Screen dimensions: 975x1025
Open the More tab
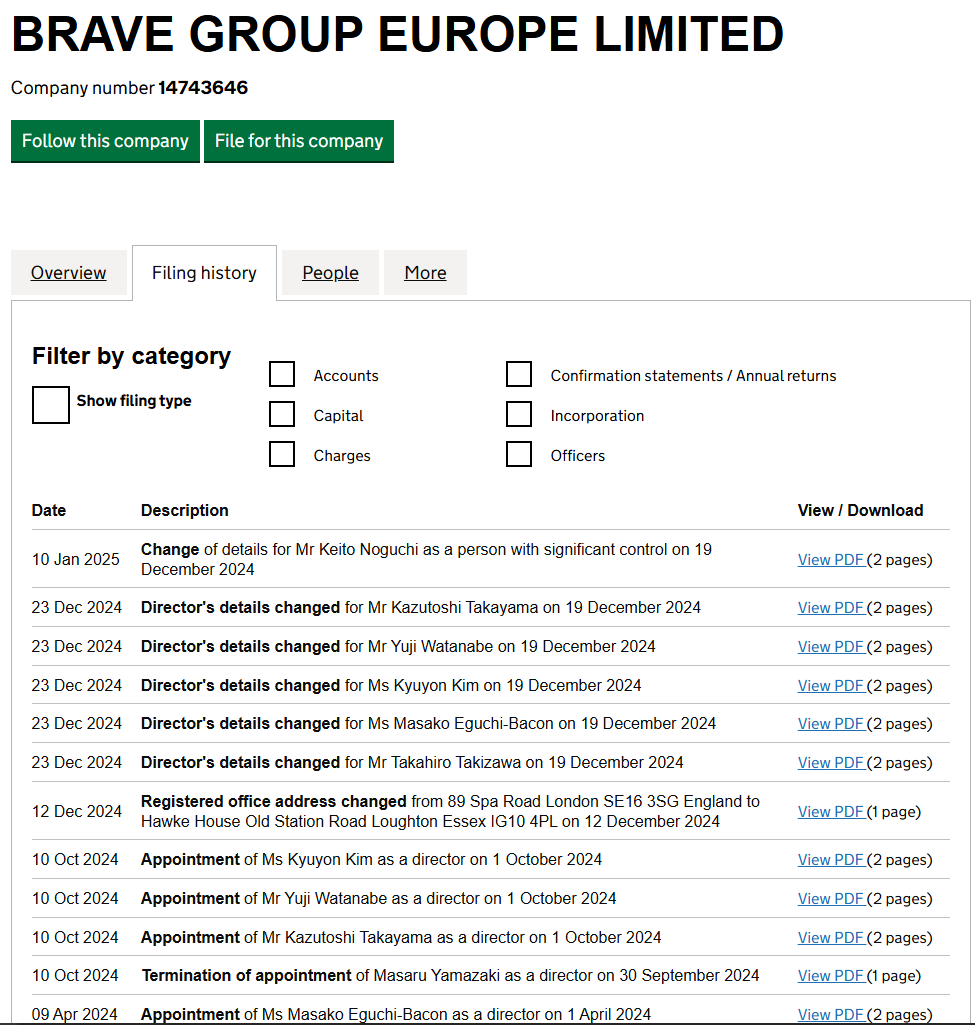425,273
